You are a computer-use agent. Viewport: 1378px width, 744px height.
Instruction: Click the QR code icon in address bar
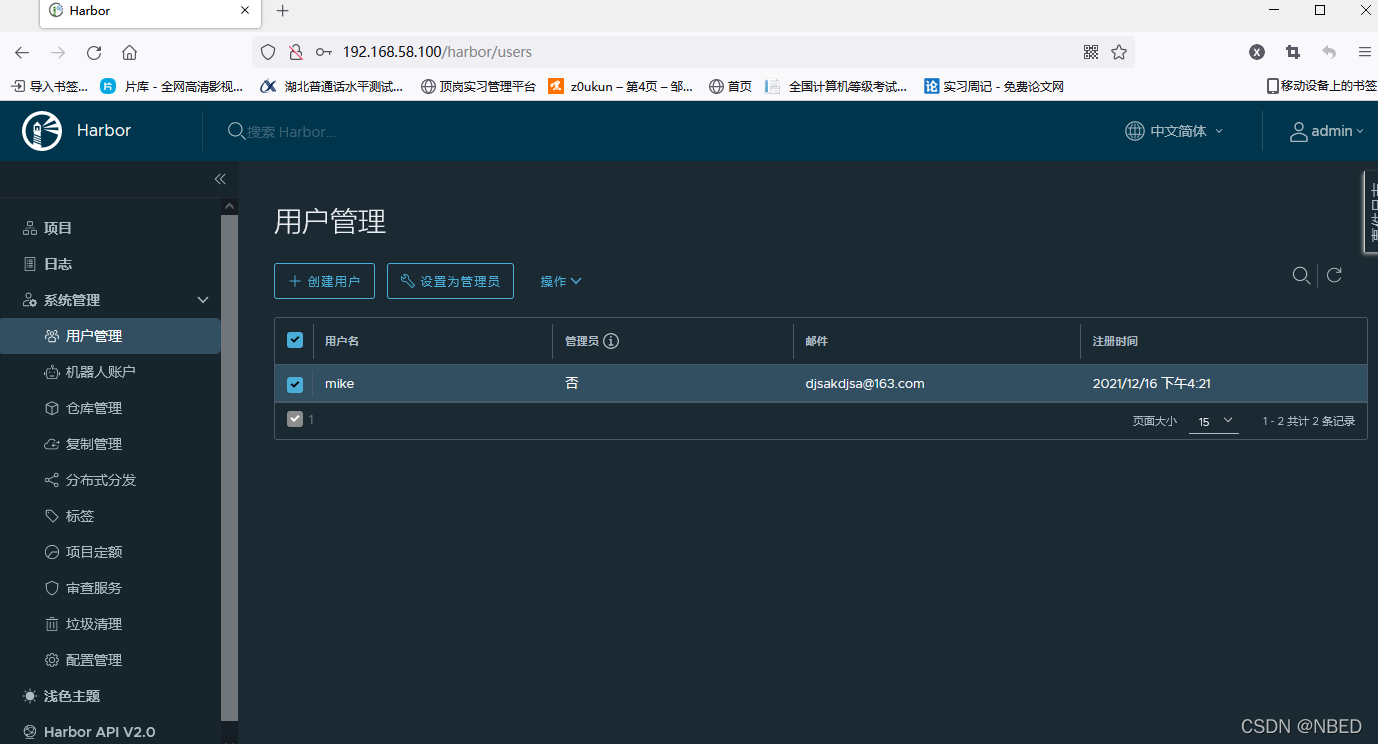(x=1091, y=52)
